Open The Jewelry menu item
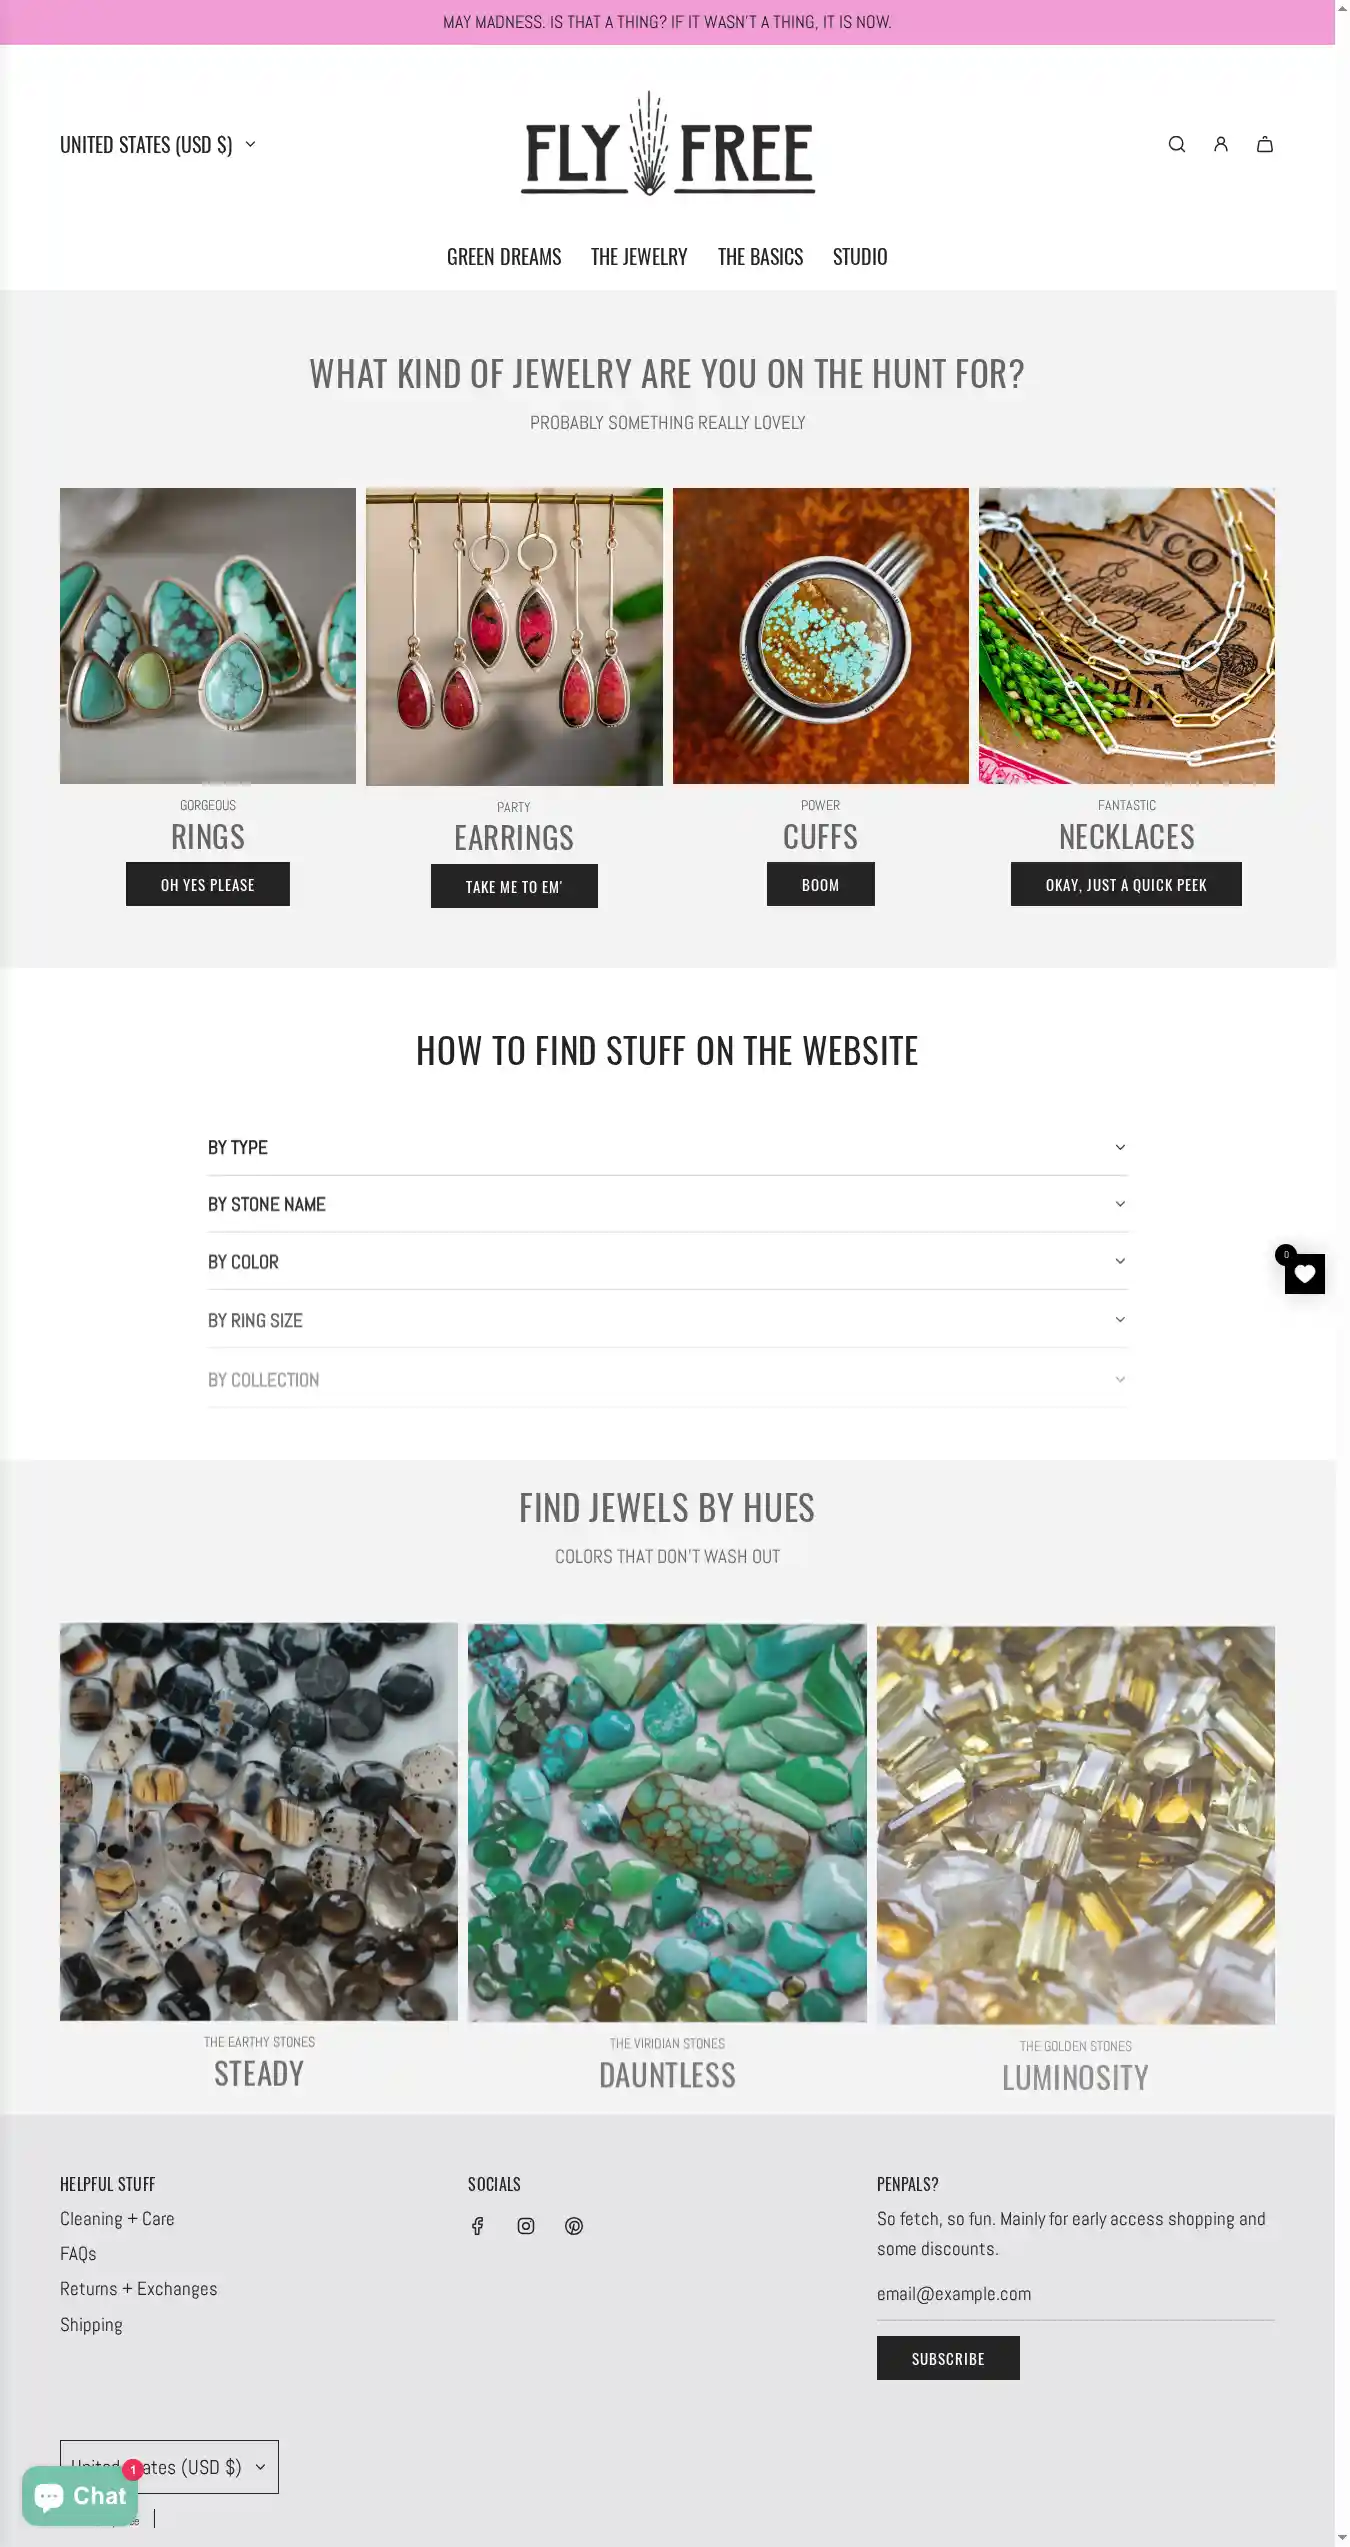1350x2547 pixels. (x=639, y=257)
